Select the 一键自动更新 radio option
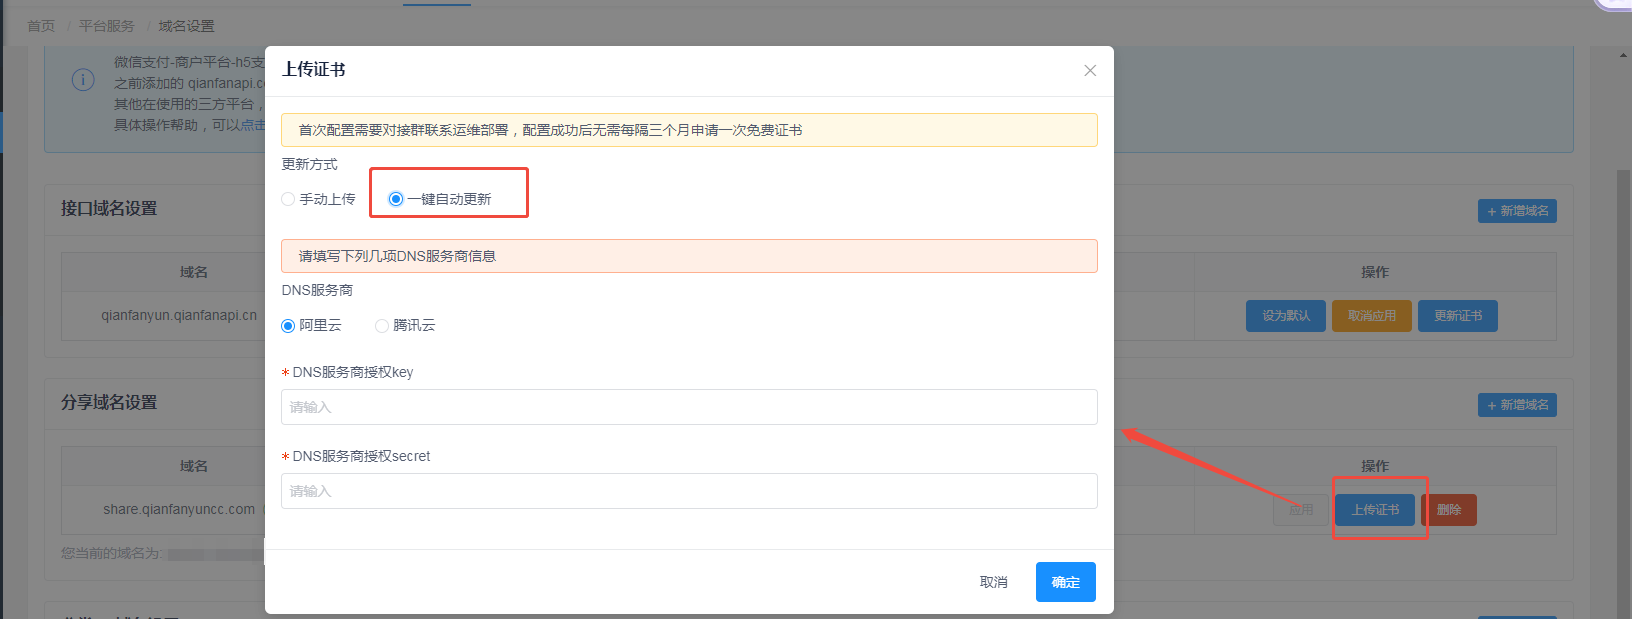Viewport: 1632px width, 619px height. coord(440,199)
